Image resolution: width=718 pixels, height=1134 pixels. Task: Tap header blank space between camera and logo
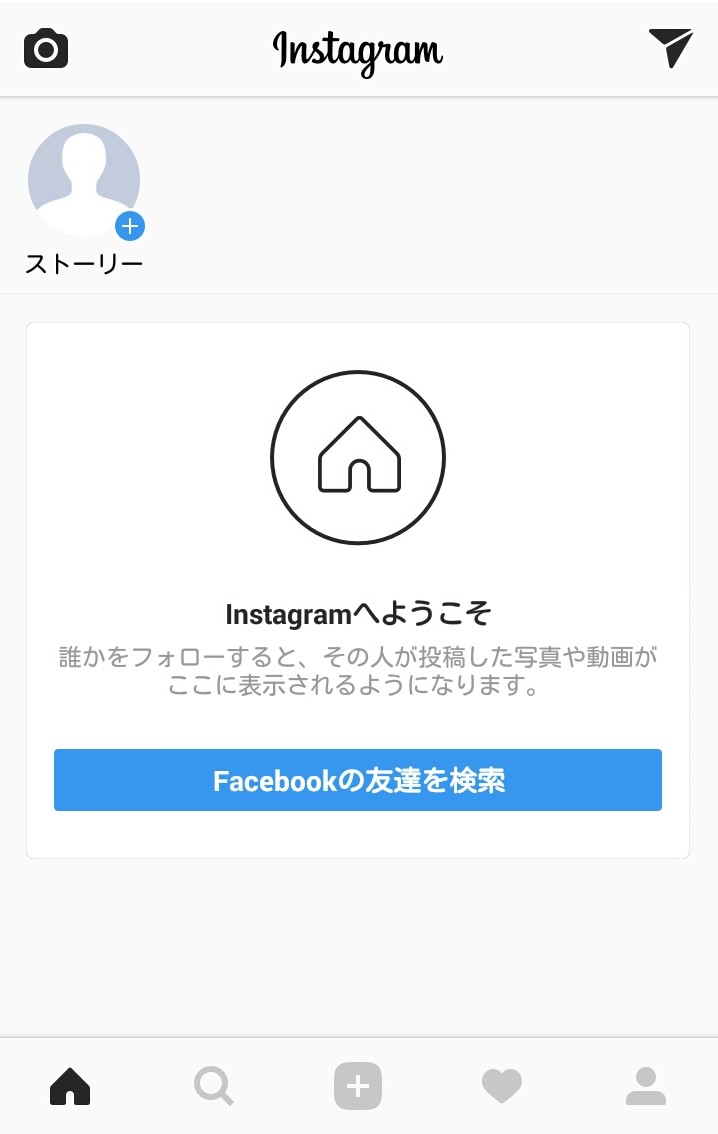pos(170,49)
